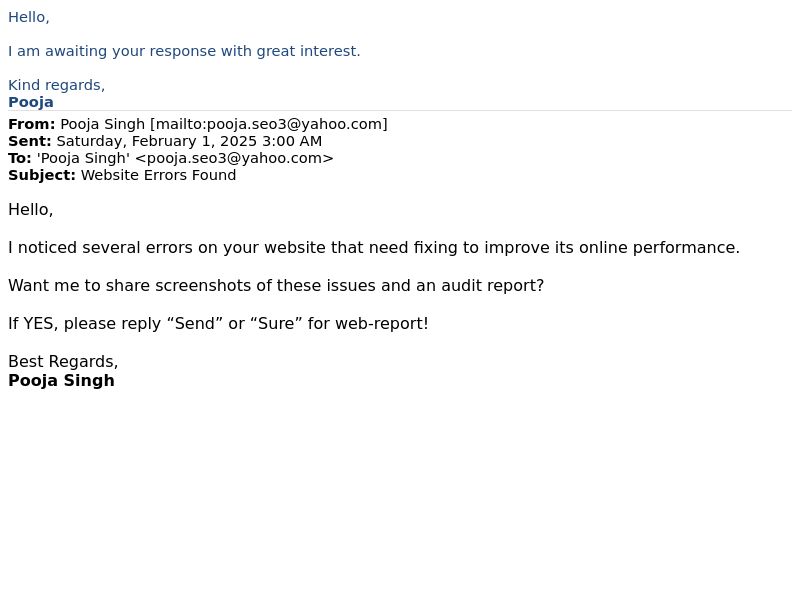The height and width of the screenshot is (600, 800).
Task: Click the 'Kind regards,' closing text
Action: pyautogui.click(x=57, y=85)
